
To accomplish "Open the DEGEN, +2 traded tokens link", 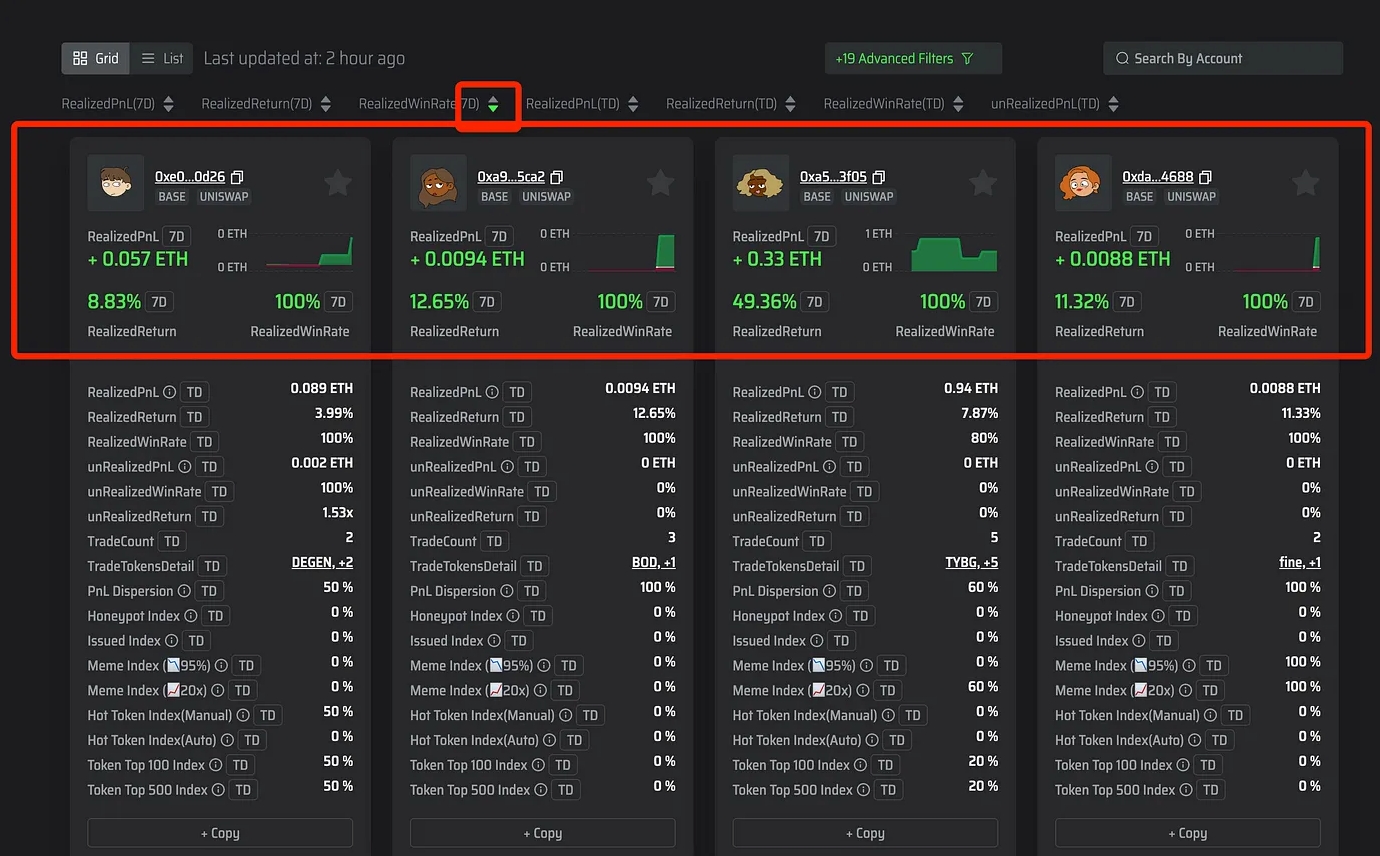I will (321, 563).
